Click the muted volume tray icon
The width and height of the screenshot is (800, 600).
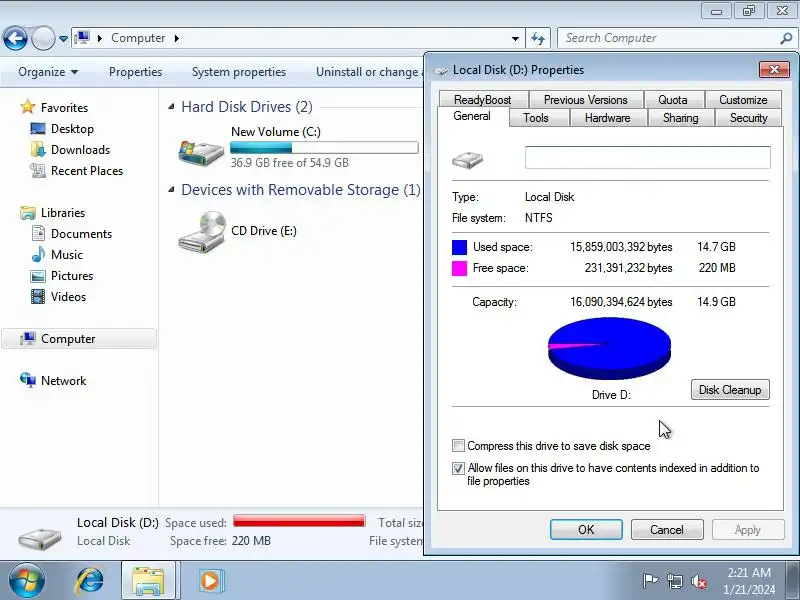click(699, 581)
